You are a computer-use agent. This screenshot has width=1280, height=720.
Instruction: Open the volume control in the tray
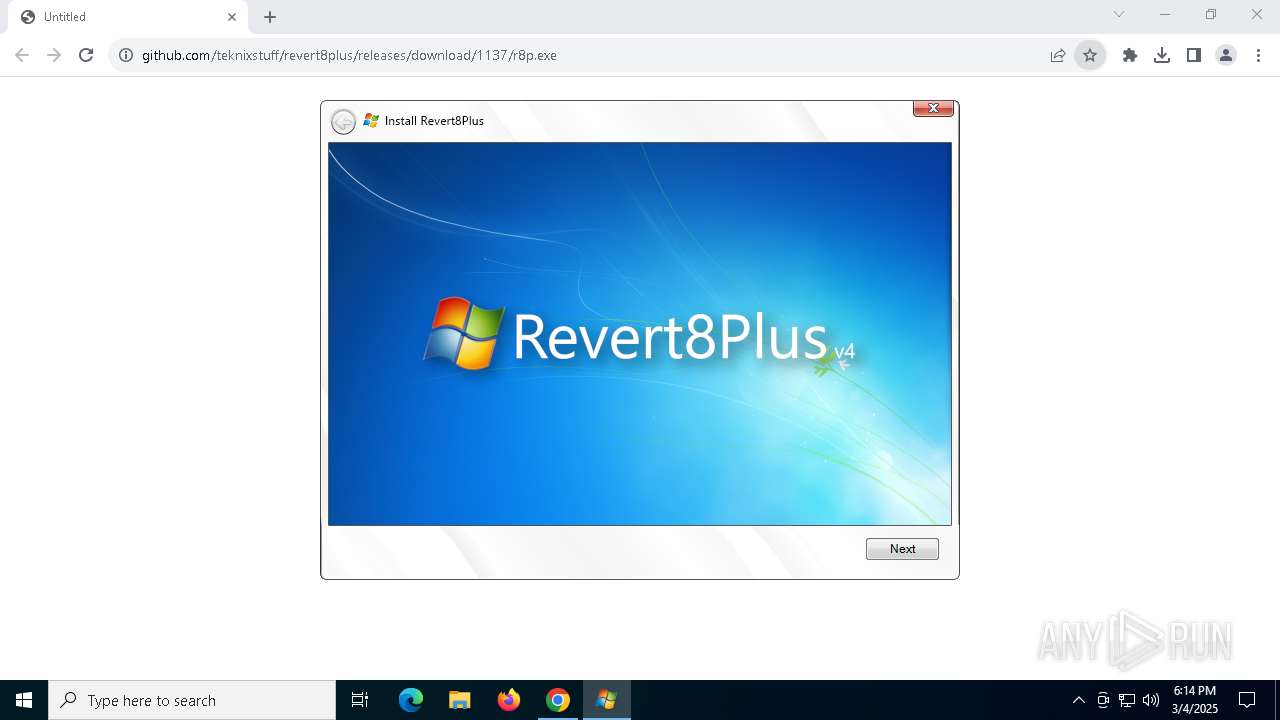click(1151, 700)
